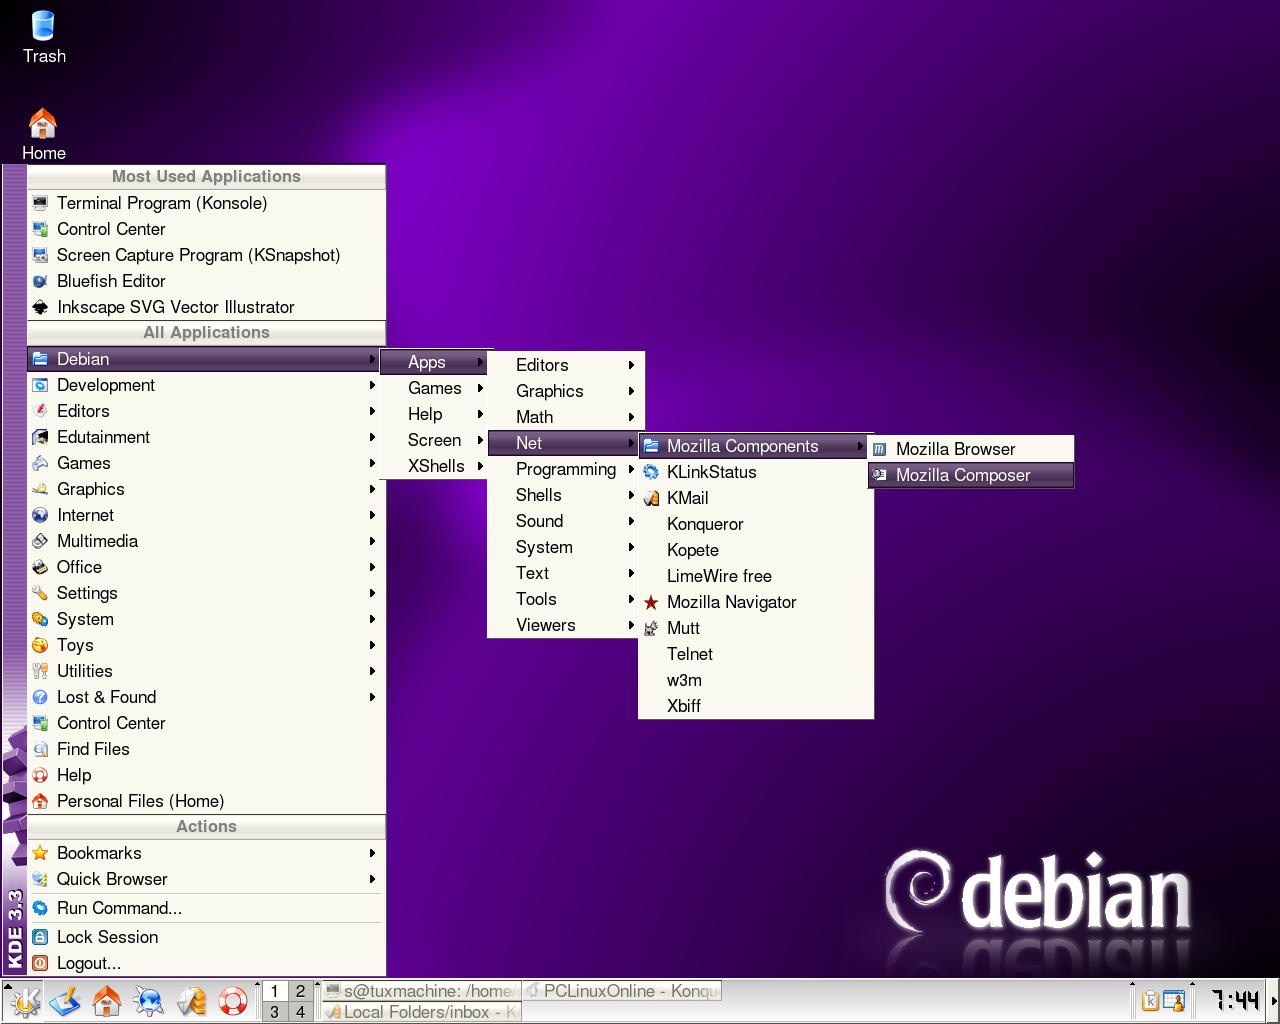Open the home folder panel icon
Viewport: 1280px width, 1024px height.
click(x=107, y=1001)
